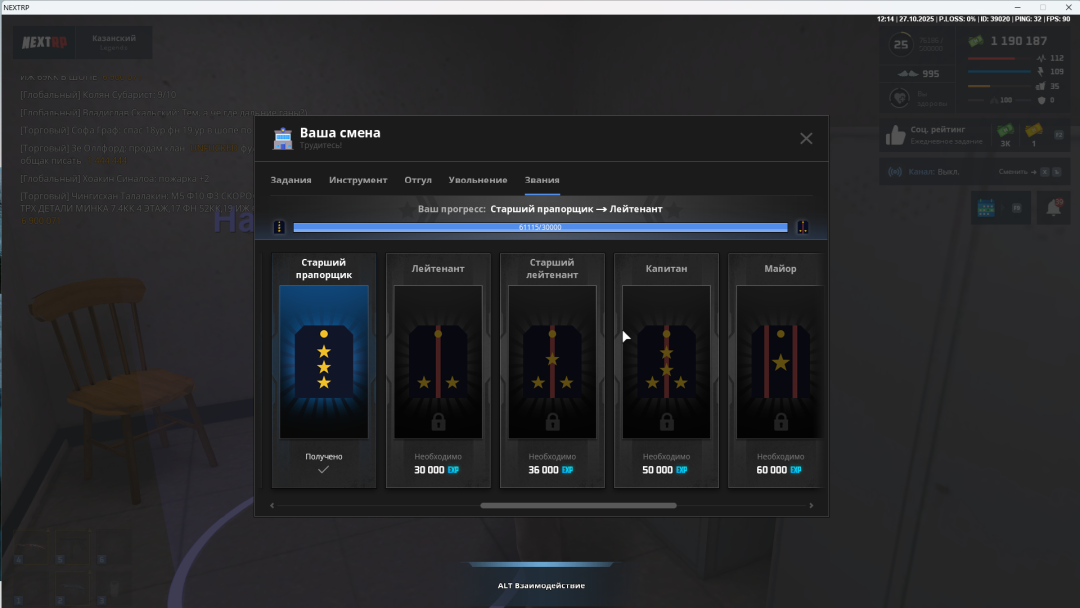The height and width of the screenshot is (608, 1080).
Task: Click the green cash icon near balance
Action: pyautogui.click(x=975, y=41)
